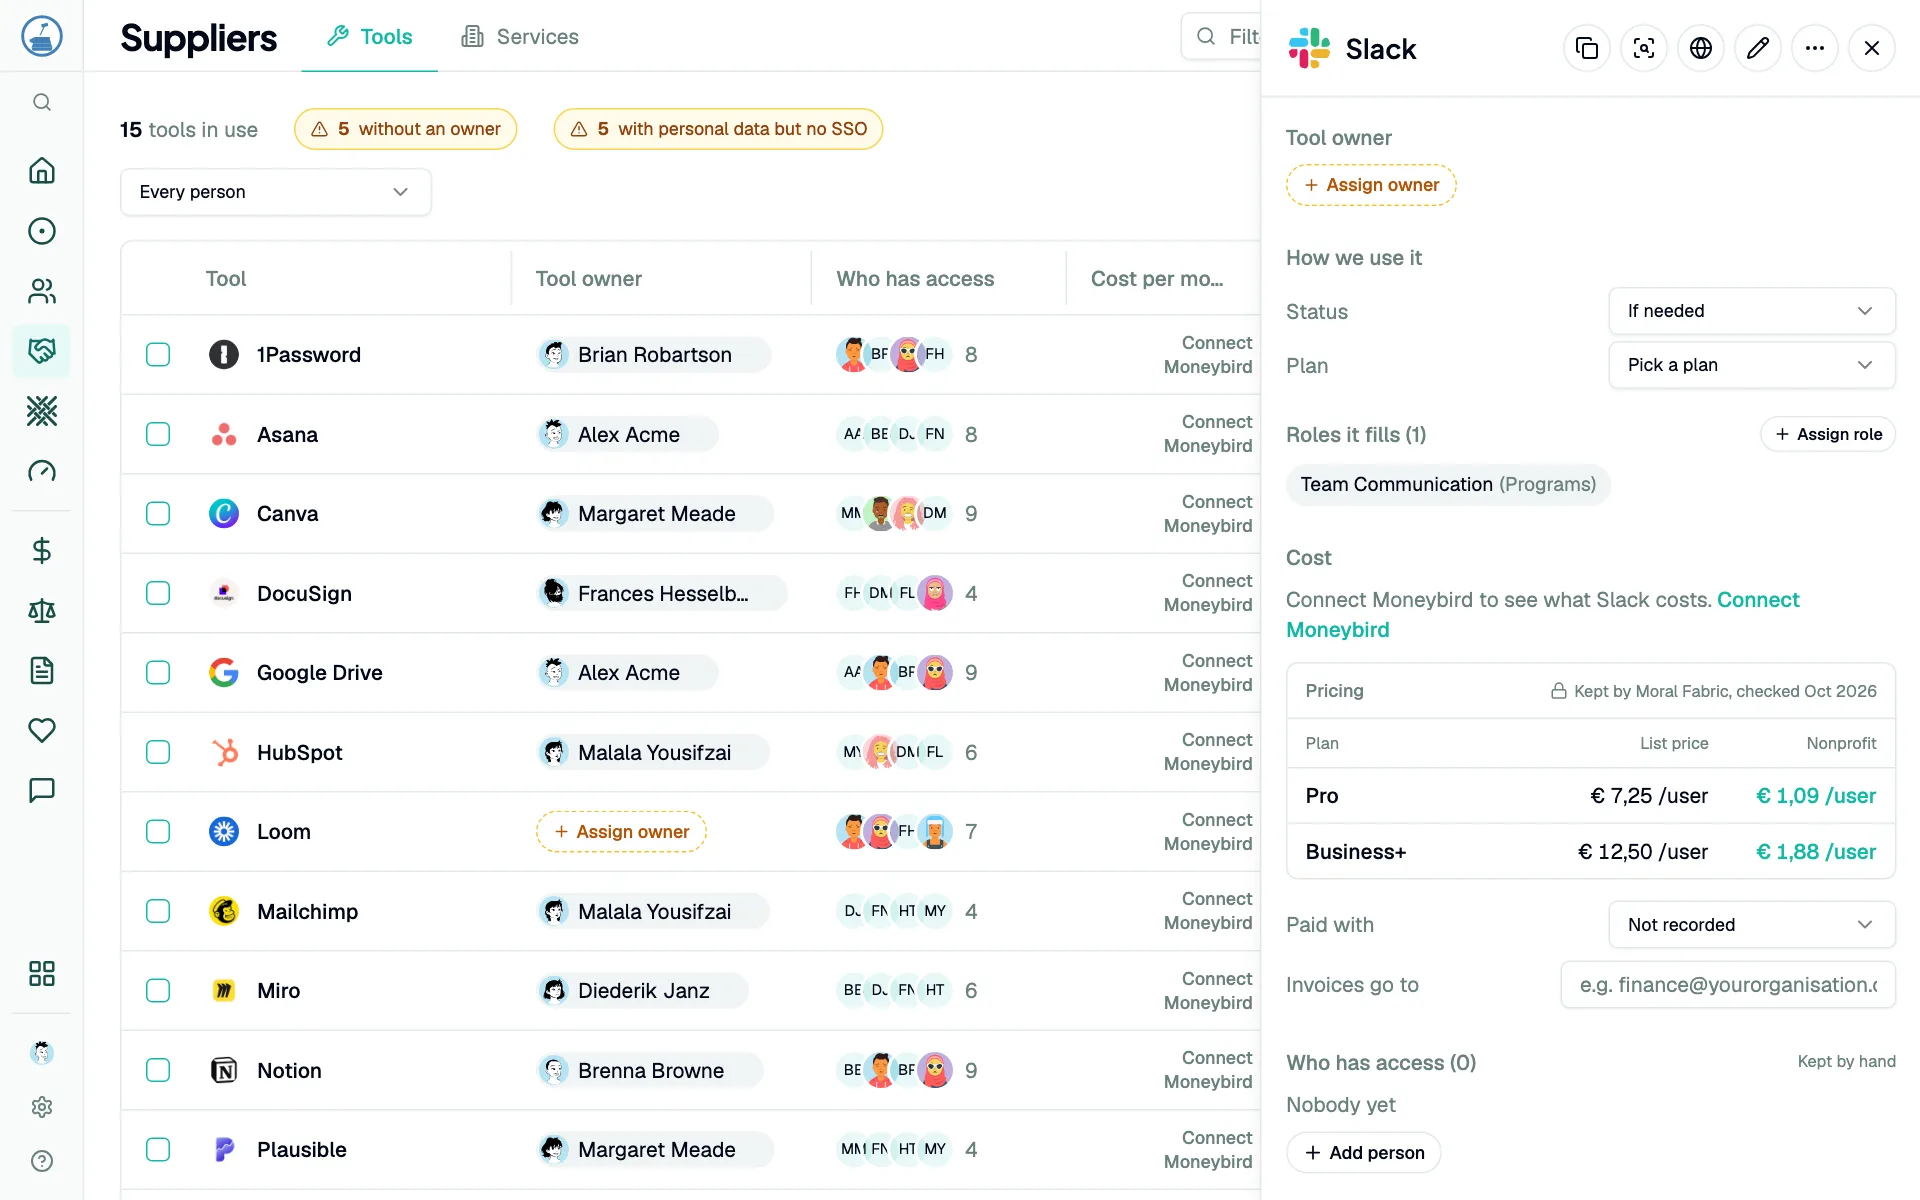Open the search icon in left sidebar
The image size is (1920, 1200).
41,102
